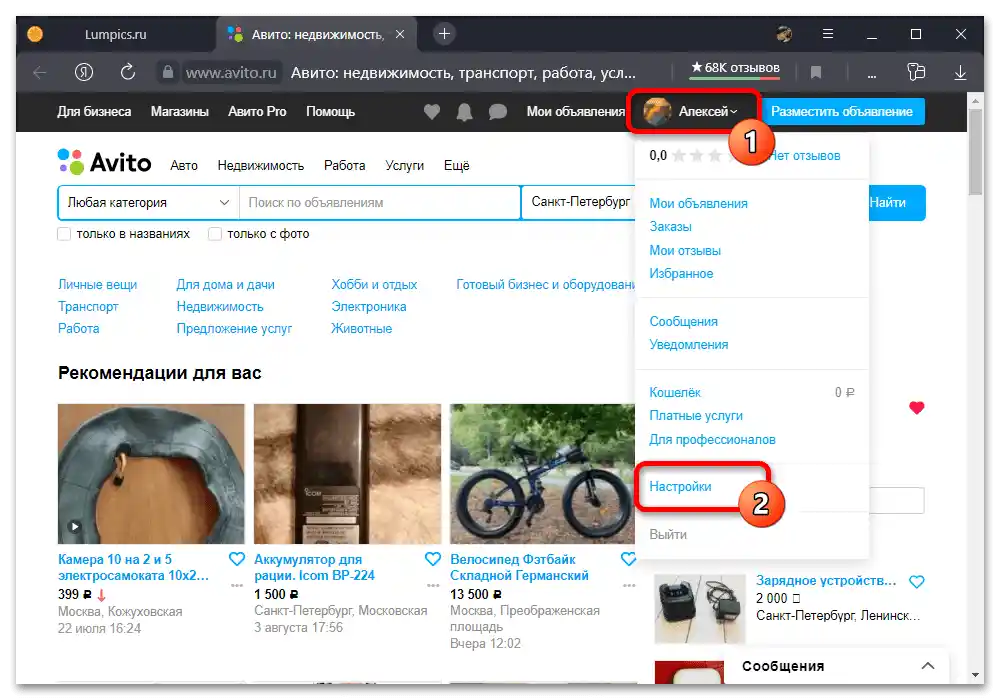Open the Животные category
The image size is (1000, 700).
coord(362,329)
